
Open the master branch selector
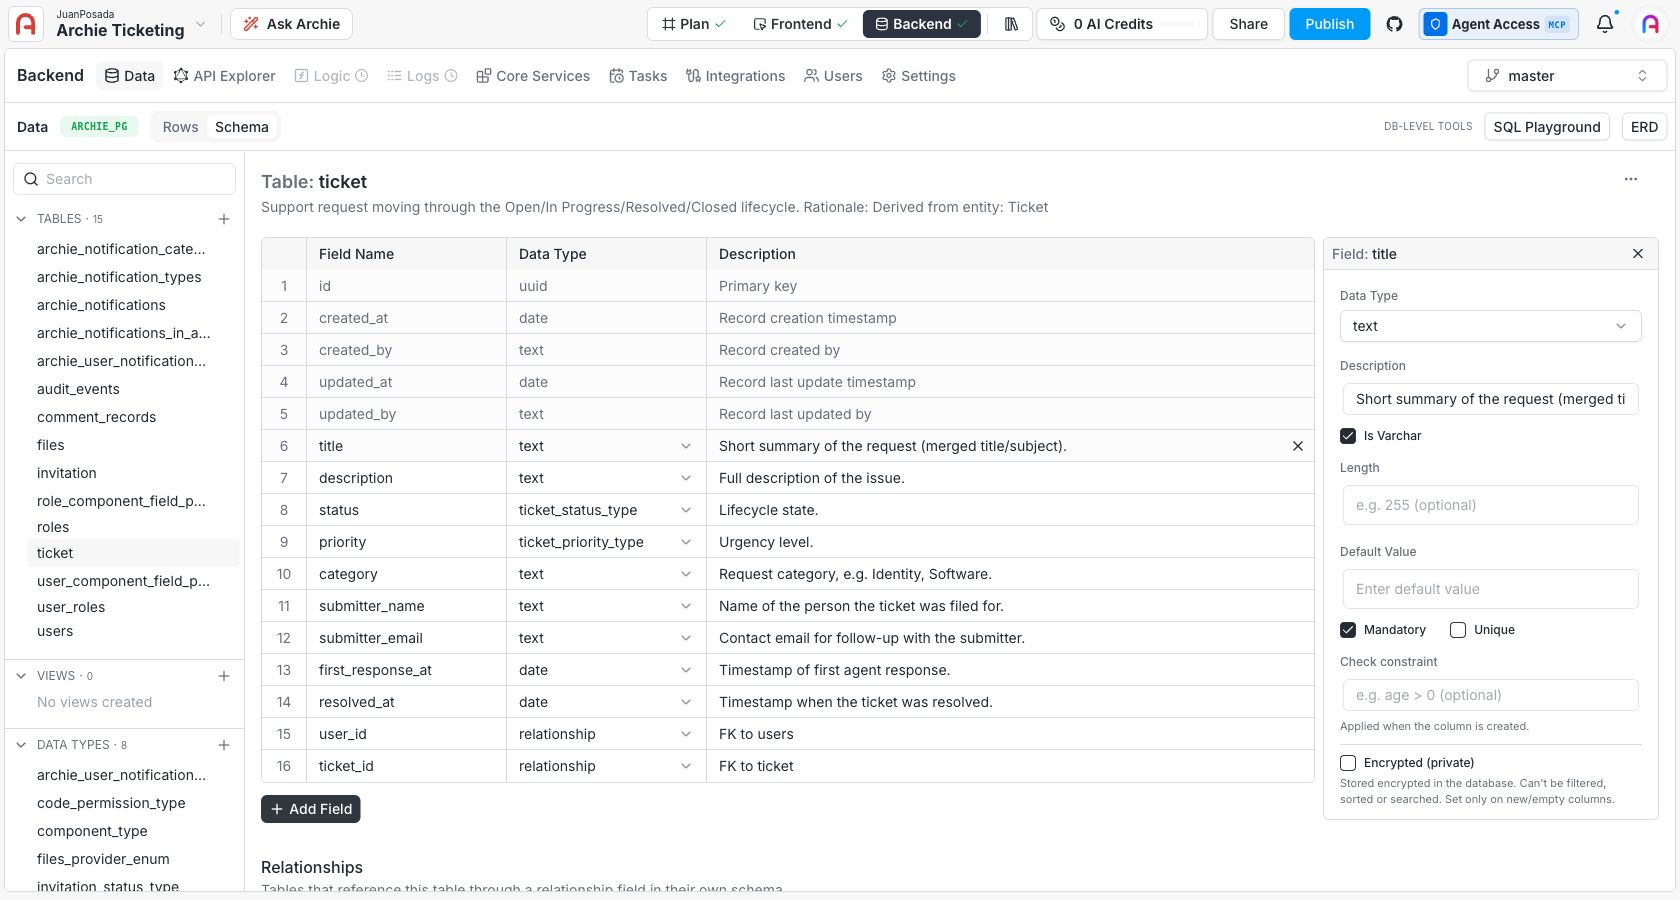click(x=1567, y=76)
